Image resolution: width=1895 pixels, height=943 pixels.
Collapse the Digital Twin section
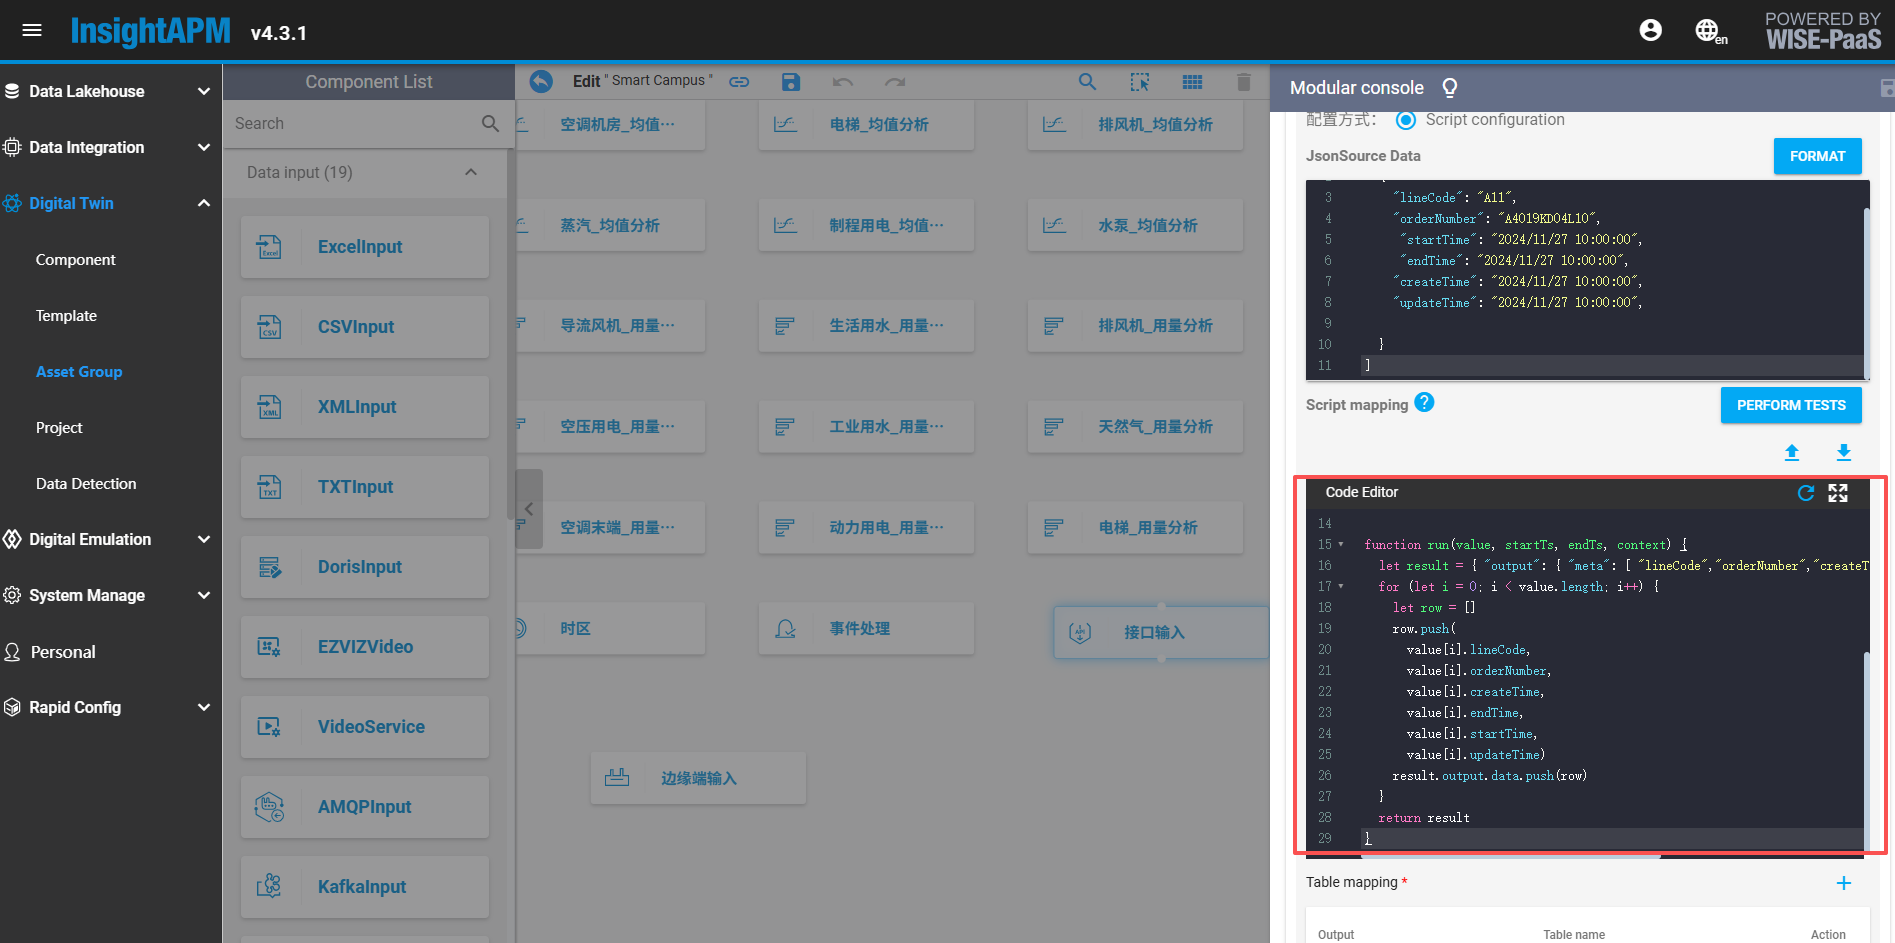pos(203,203)
